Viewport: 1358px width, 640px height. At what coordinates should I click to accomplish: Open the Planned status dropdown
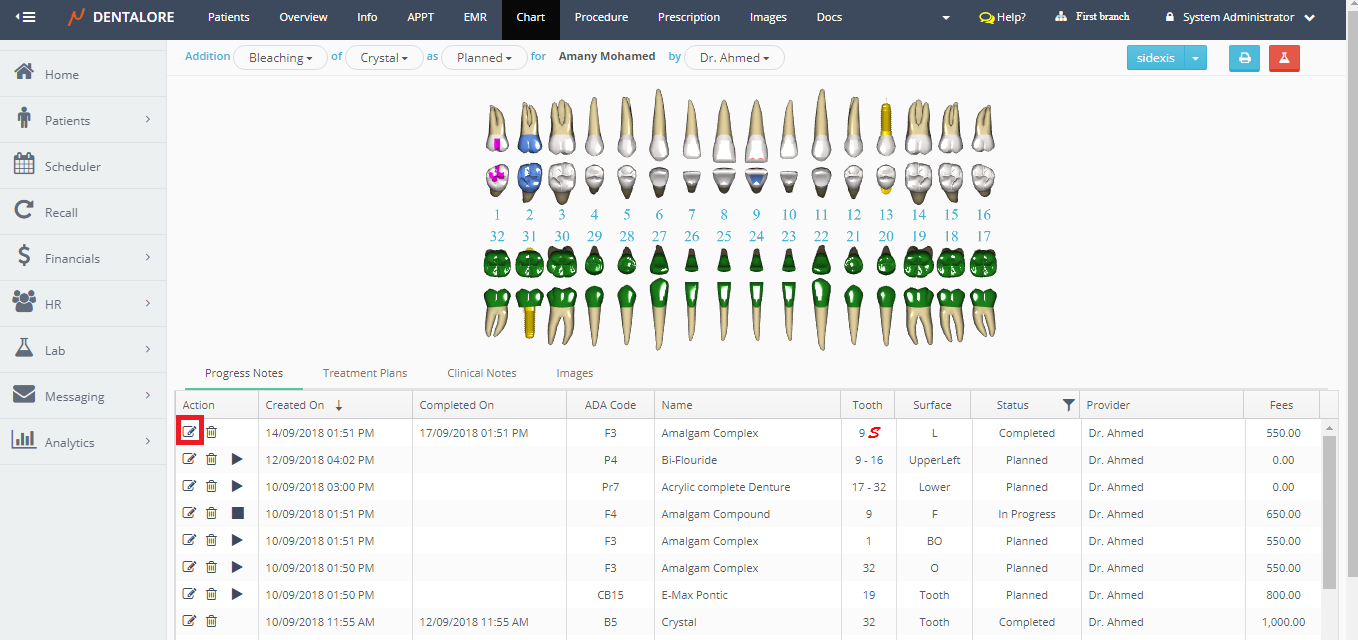pos(484,58)
